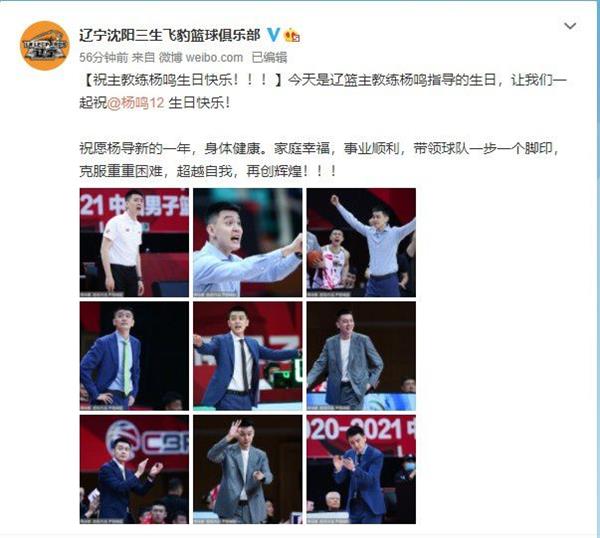Open the 辽宁沈阳三生飞豹篮球俱乐部 profile name

coord(170,35)
